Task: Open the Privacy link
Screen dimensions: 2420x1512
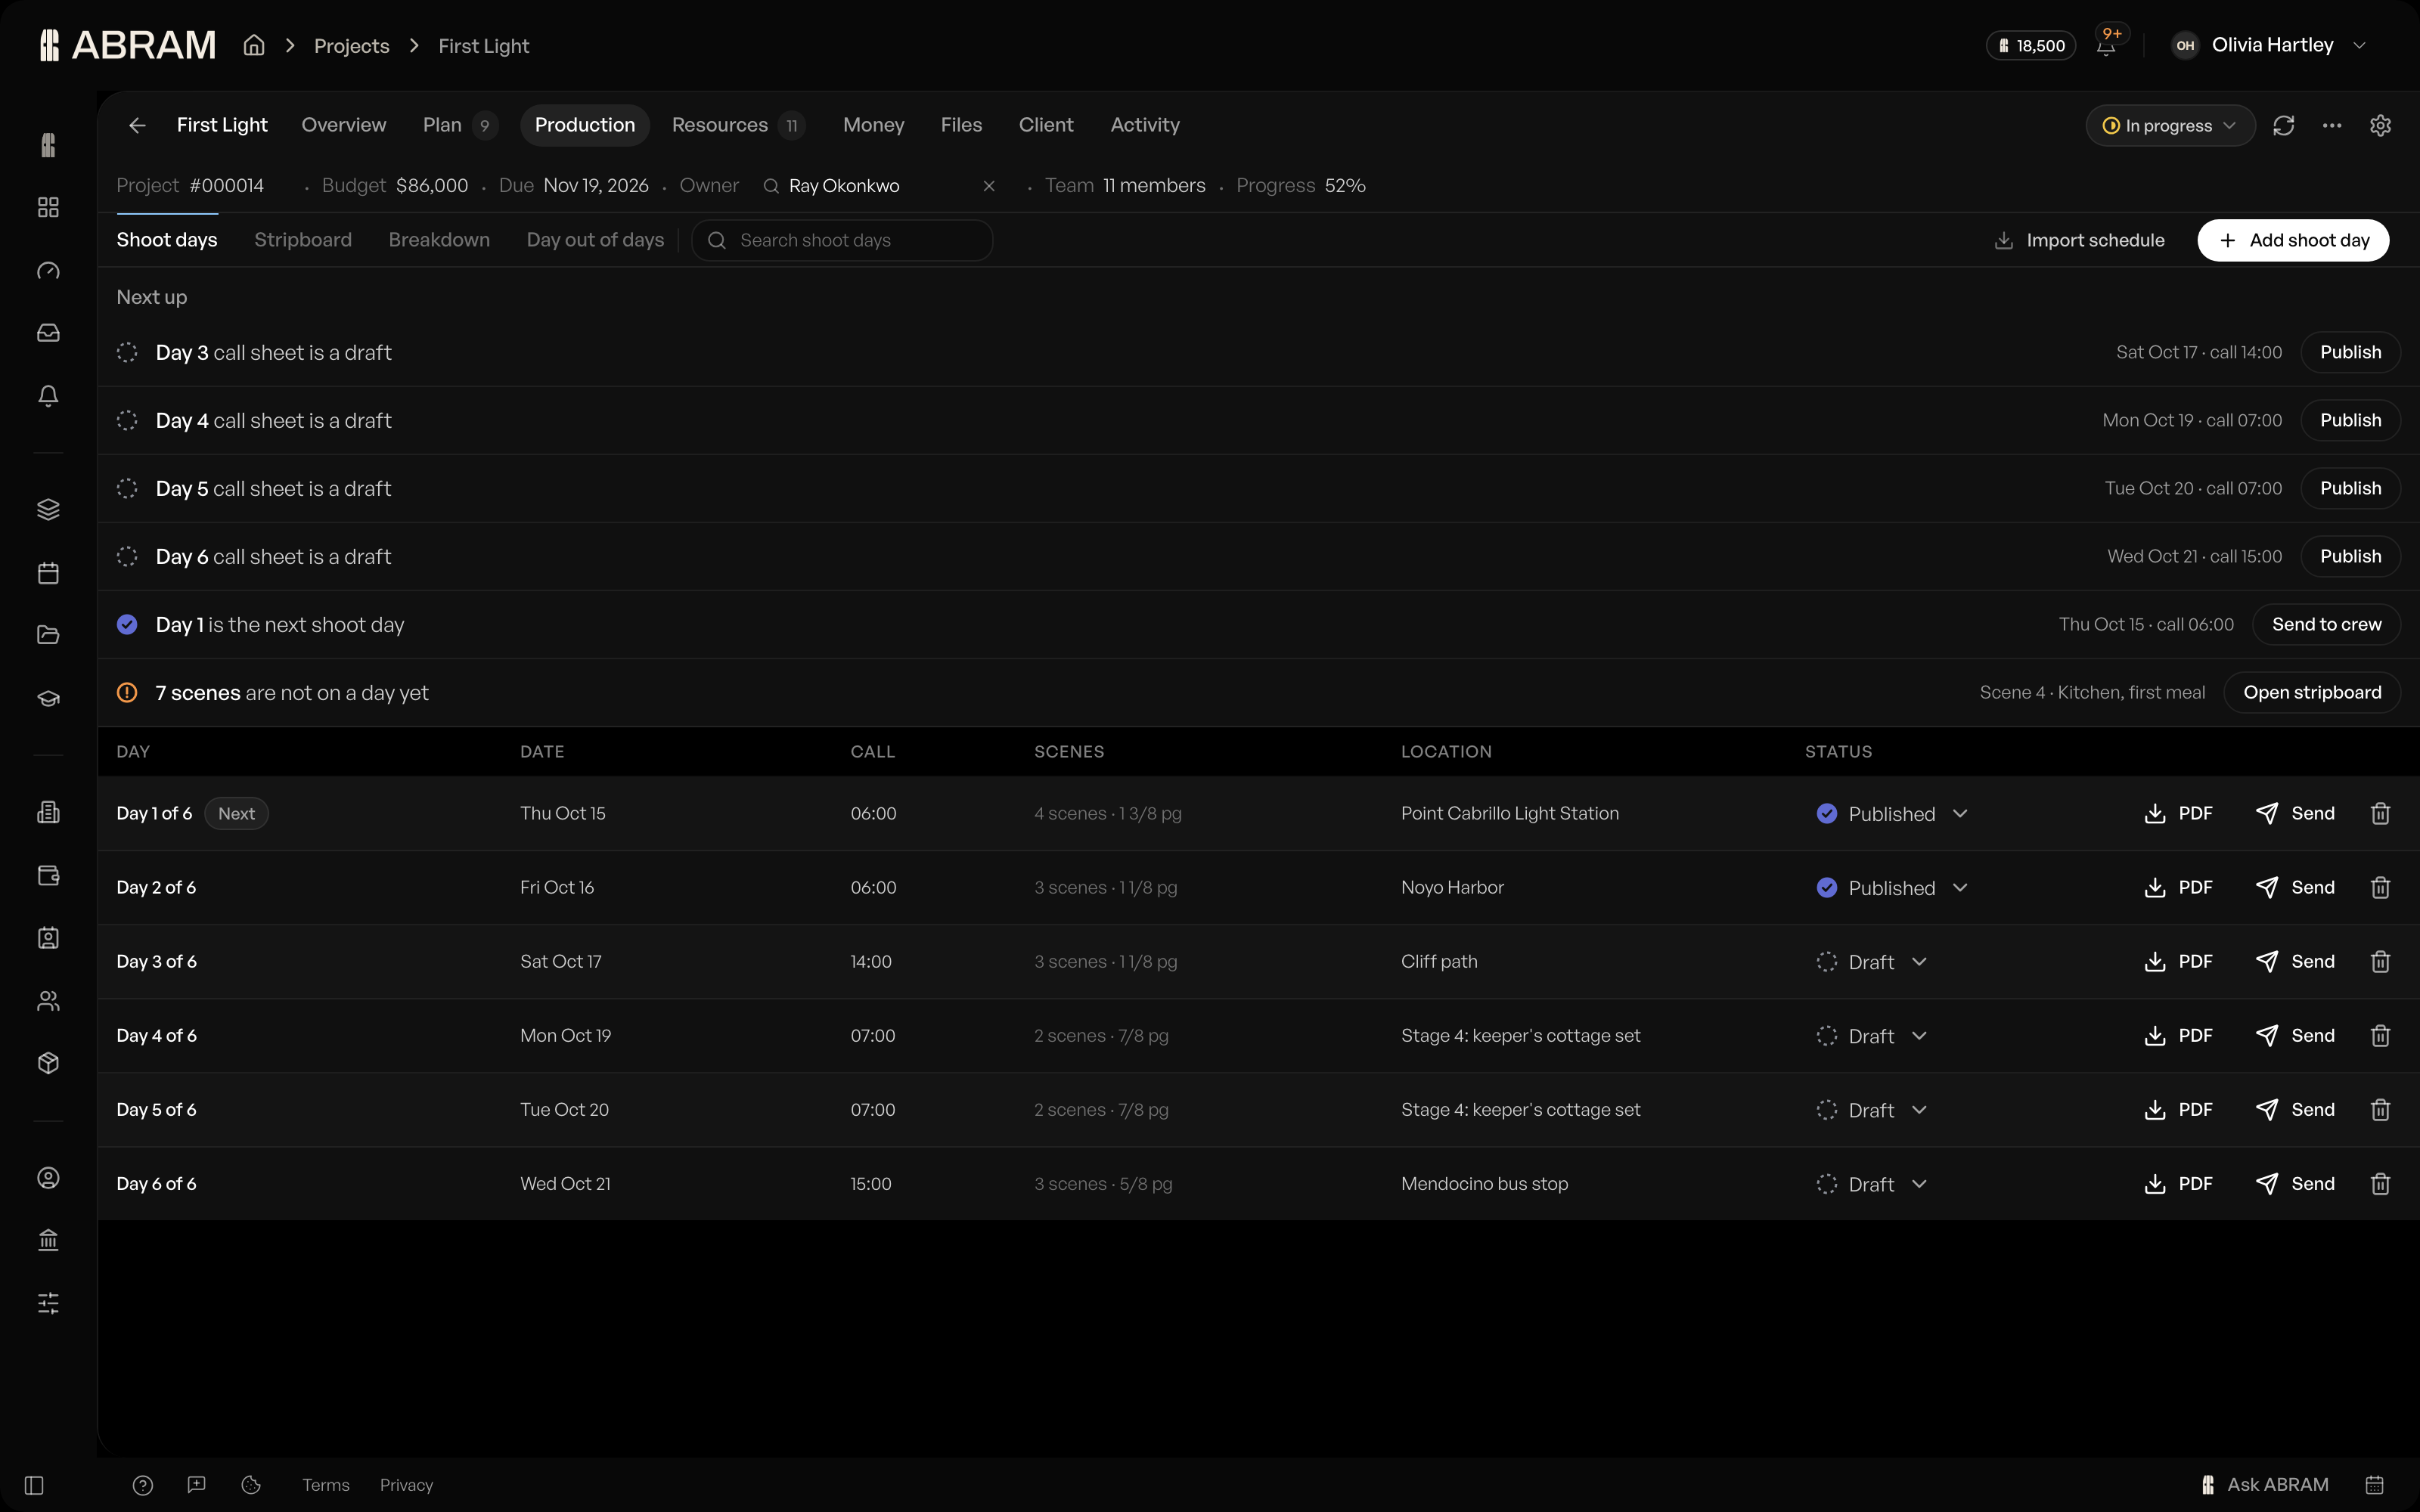Action: [x=406, y=1485]
